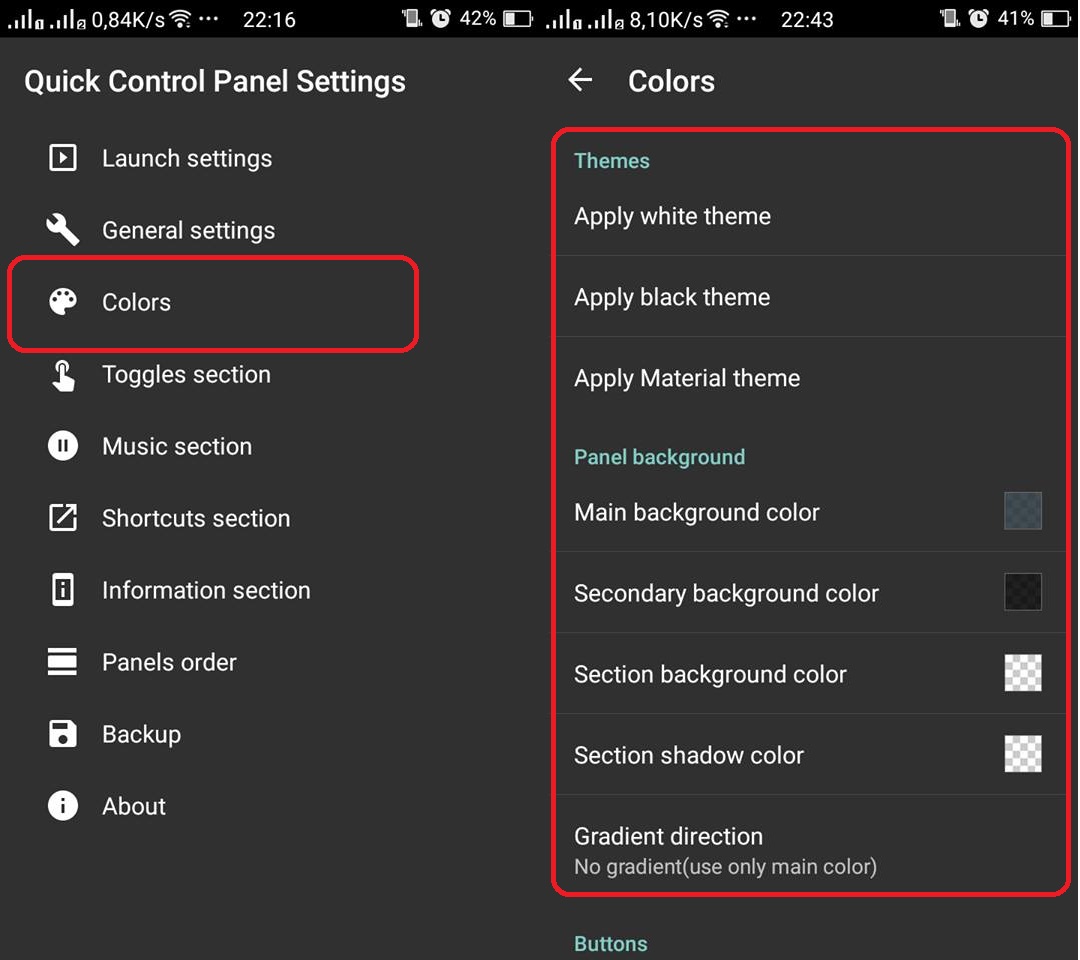1080x960 pixels.
Task: Pick the Main background color swatch
Action: point(1023,511)
